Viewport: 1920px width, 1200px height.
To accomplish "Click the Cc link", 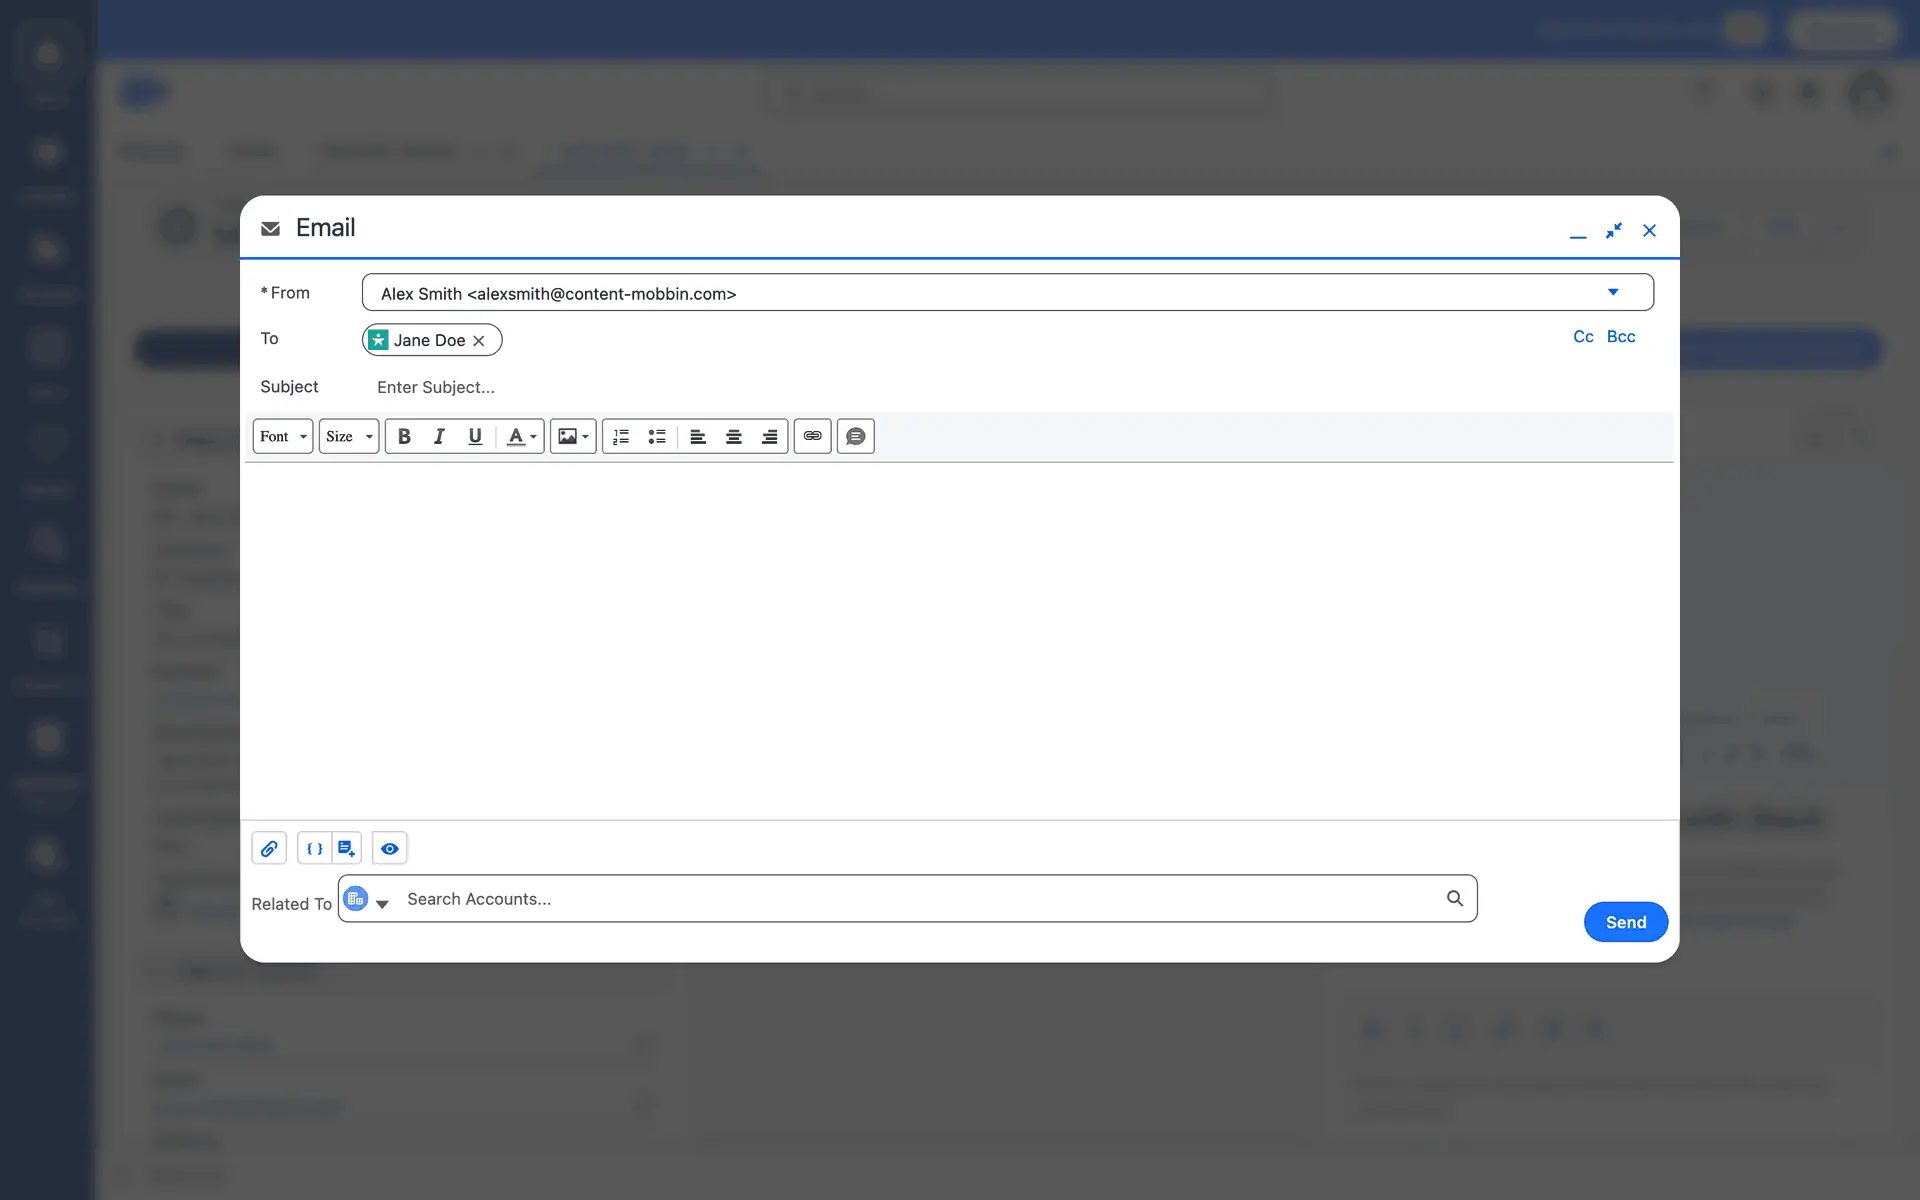I will [1583, 337].
